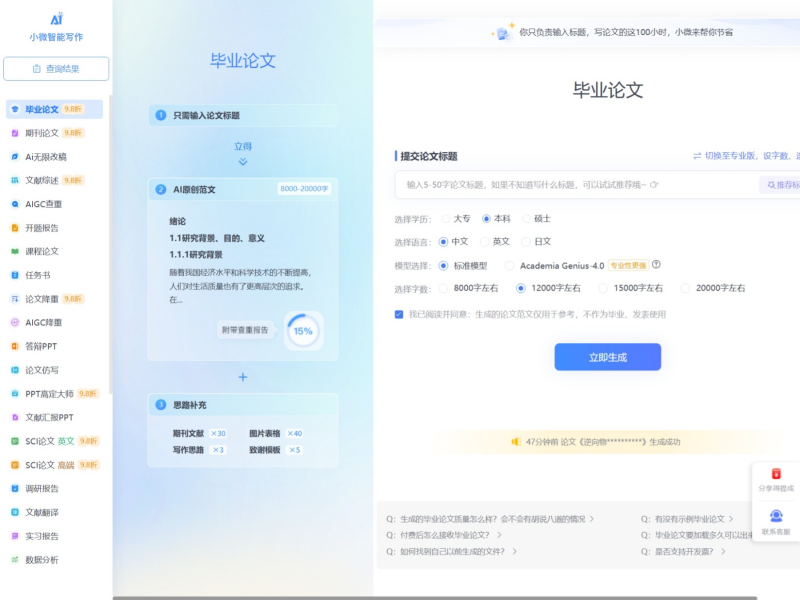This screenshot has height=600, width=800.
Task: Expand FAQ 是否支持开发票
Action: tap(683, 551)
